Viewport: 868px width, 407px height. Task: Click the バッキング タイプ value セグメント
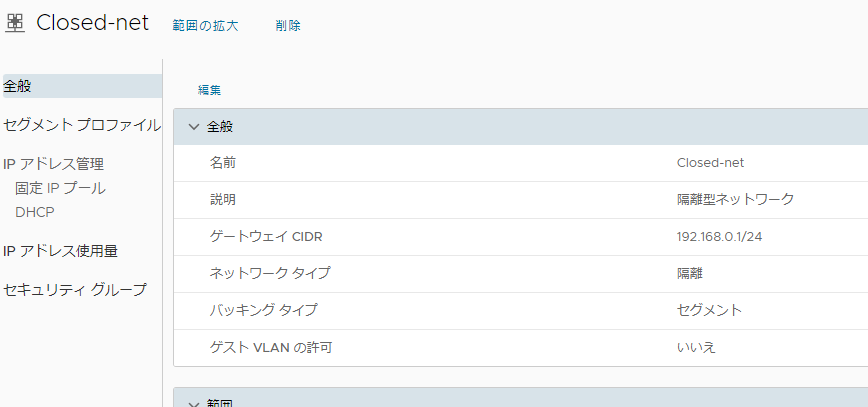coord(709,311)
